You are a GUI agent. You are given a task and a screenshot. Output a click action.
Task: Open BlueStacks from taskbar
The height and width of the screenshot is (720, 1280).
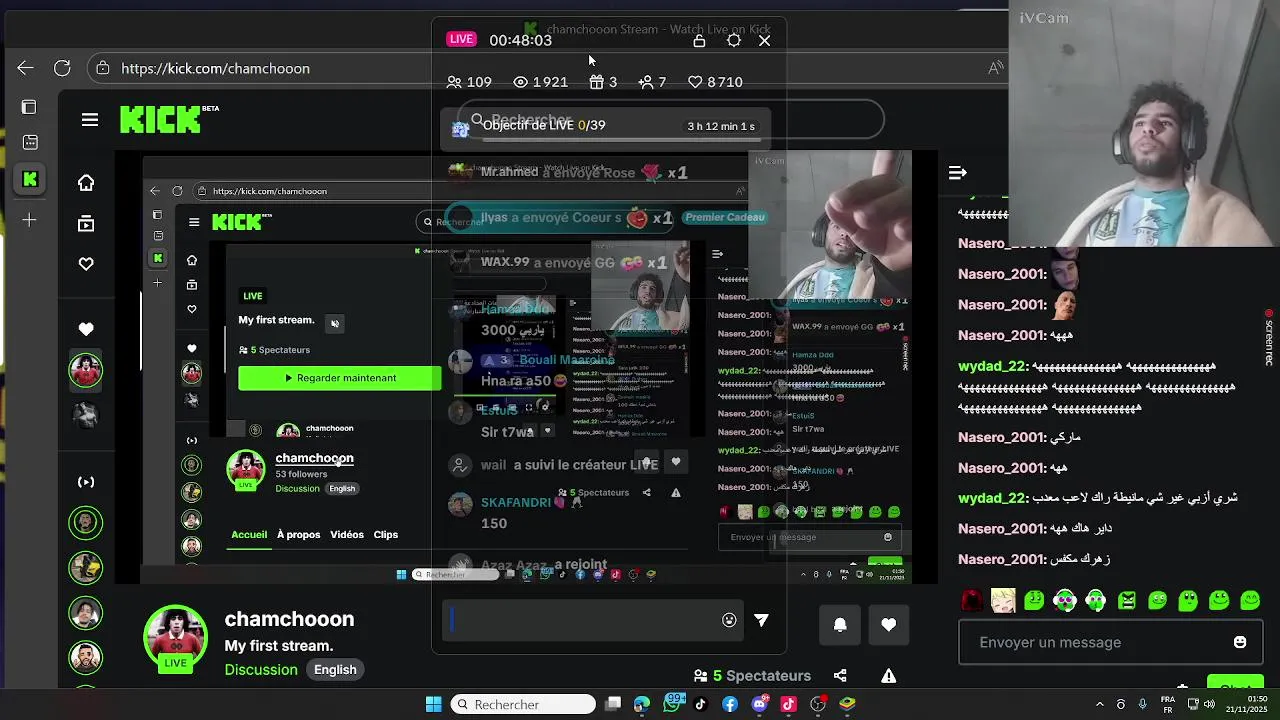[847, 704]
